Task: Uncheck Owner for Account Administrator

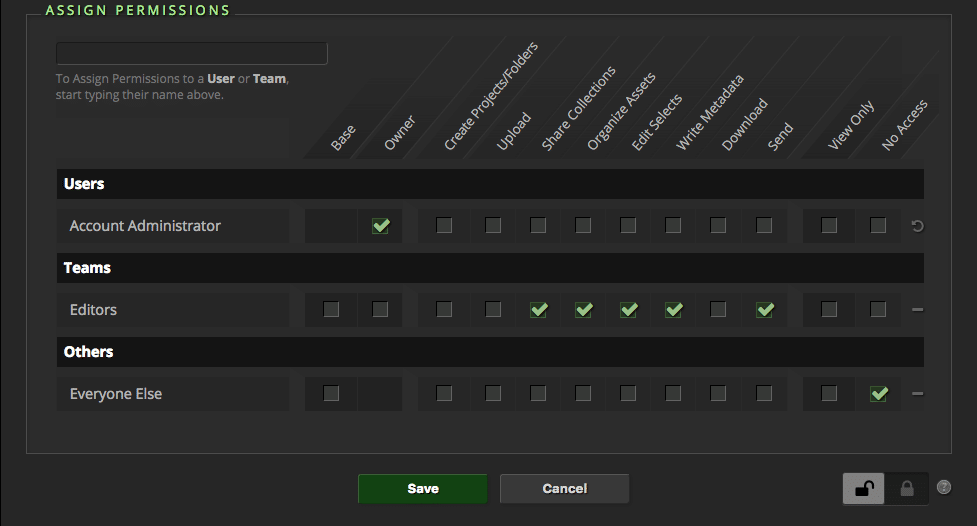Action: pos(380,226)
